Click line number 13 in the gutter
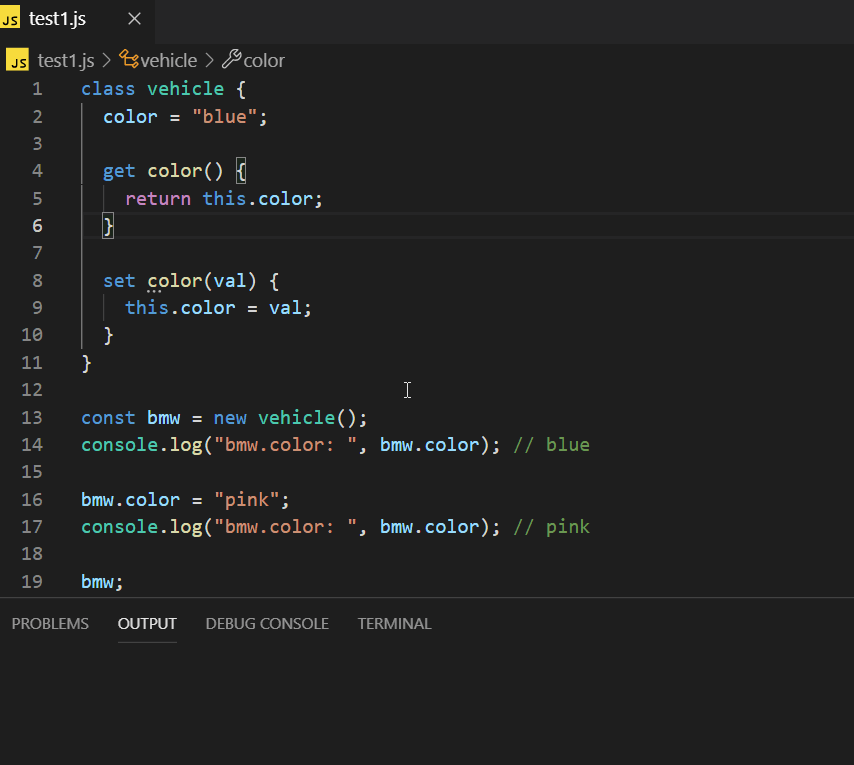854x765 pixels. coord(31,417)
